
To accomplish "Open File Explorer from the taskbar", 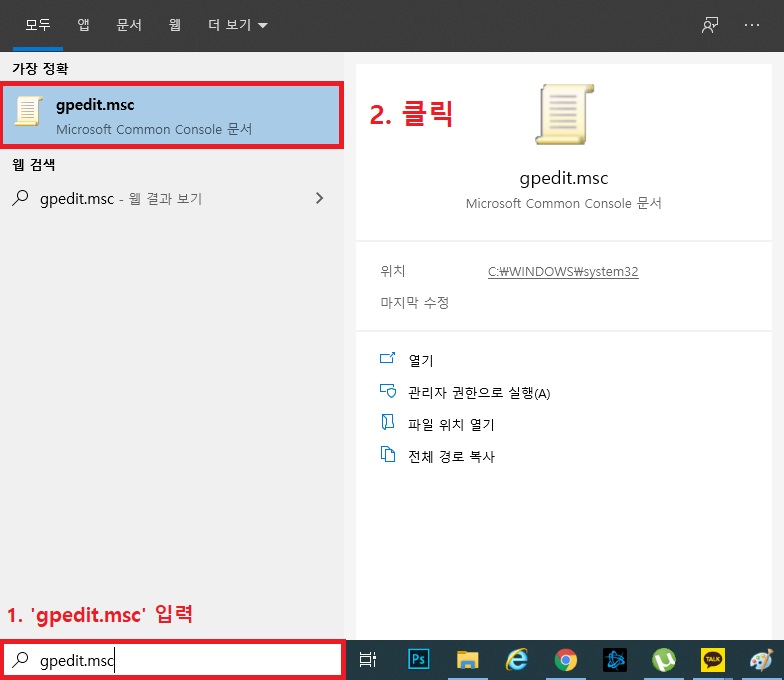I will point(468,660).
